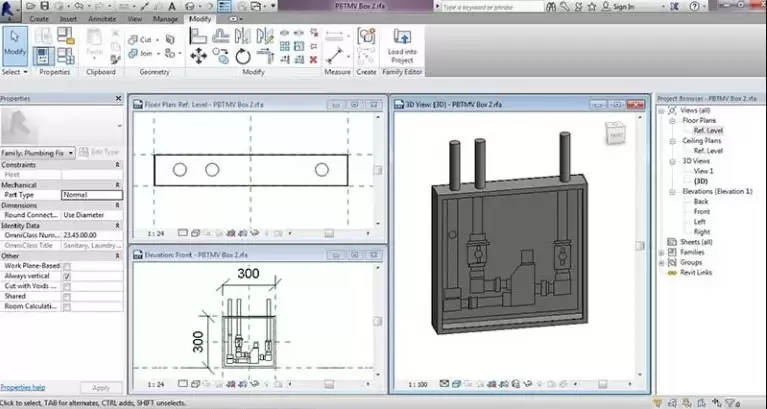Enable the Work Plane-Based checkbox
Image resolution: width=767 pixels, height=409 pixels.
point(67,265)
